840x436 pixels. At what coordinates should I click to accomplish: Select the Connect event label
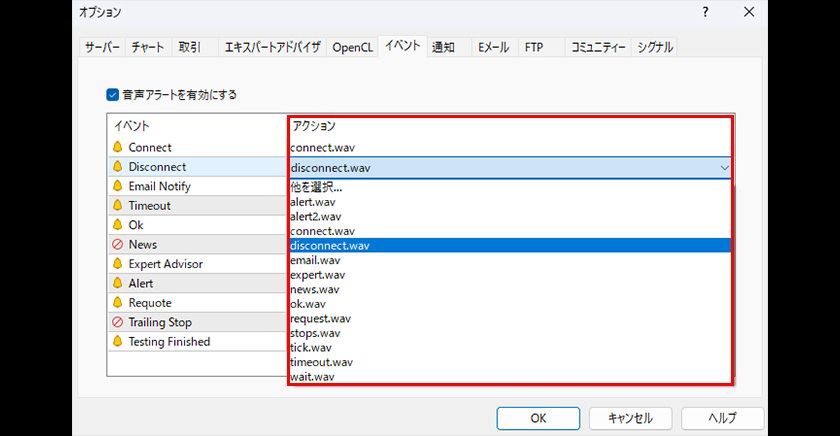coord(150,147)
